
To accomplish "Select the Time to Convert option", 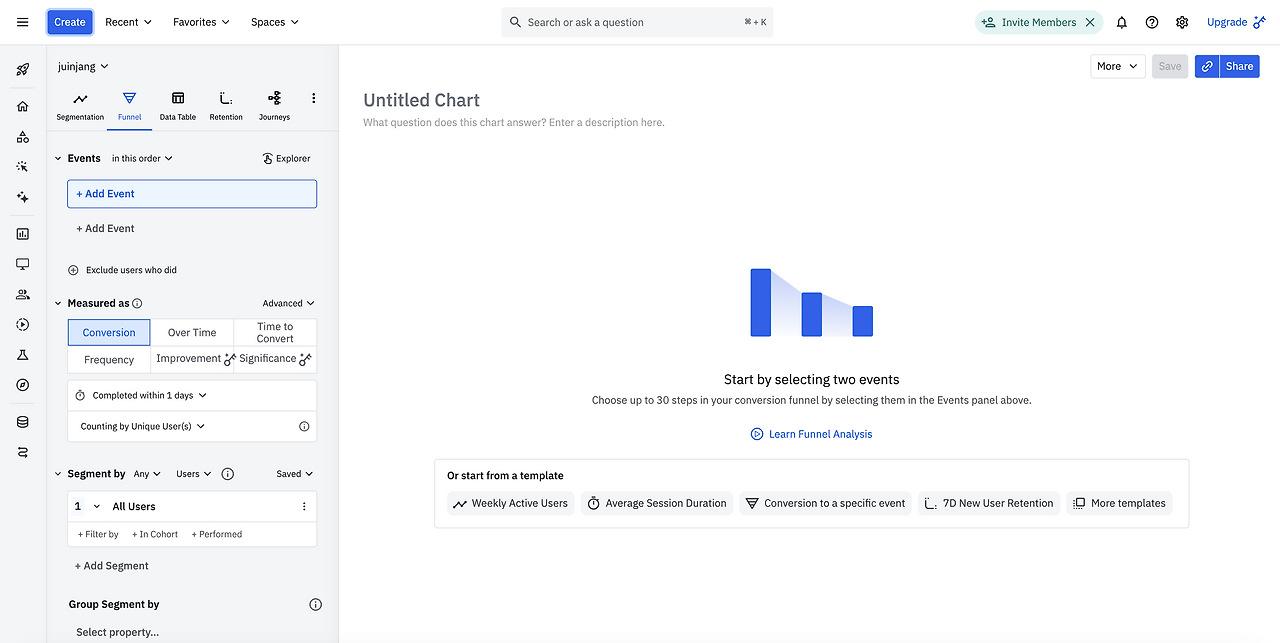I will pos(275,333).
